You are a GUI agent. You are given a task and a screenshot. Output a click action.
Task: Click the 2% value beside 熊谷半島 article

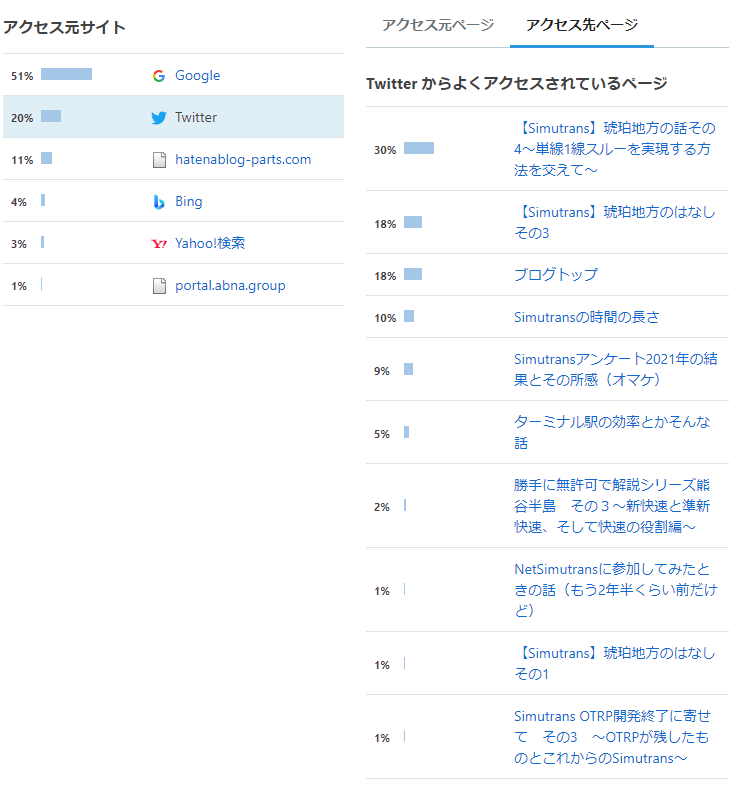click(382, 507)
